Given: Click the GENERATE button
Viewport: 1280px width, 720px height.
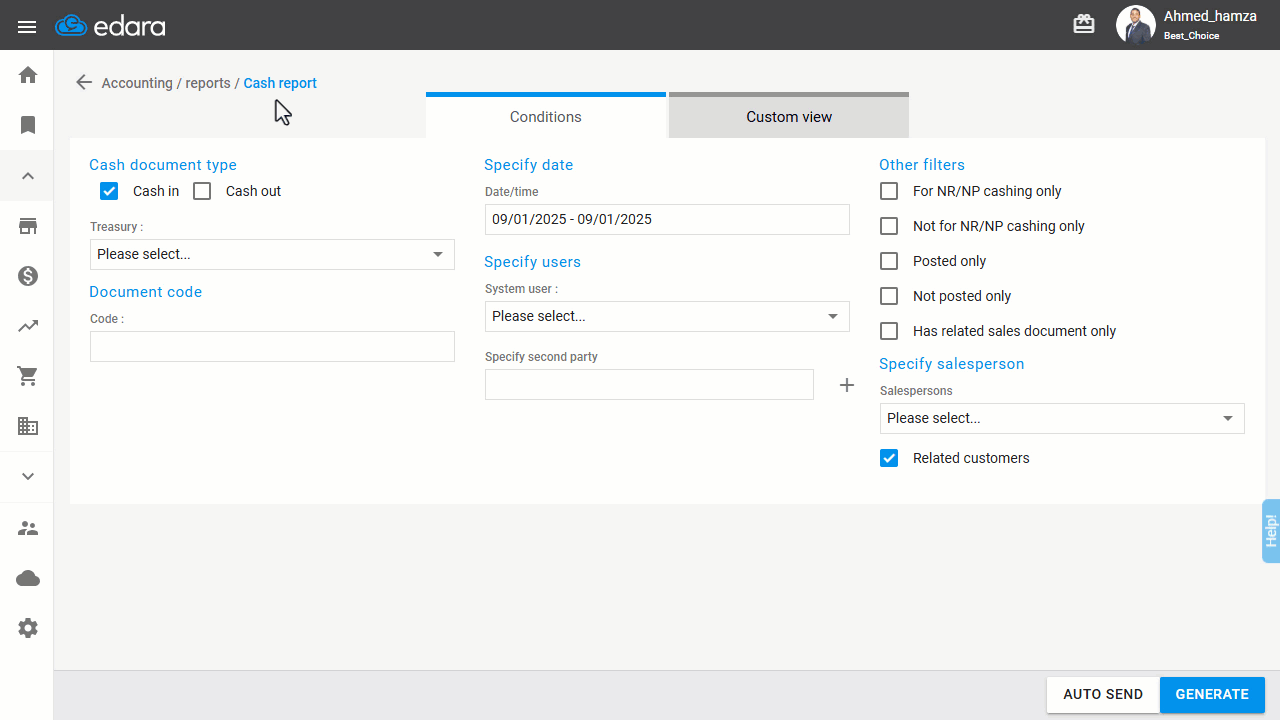Looking at the screenshot, I should pyautogui.click(x=1212, y=694).
